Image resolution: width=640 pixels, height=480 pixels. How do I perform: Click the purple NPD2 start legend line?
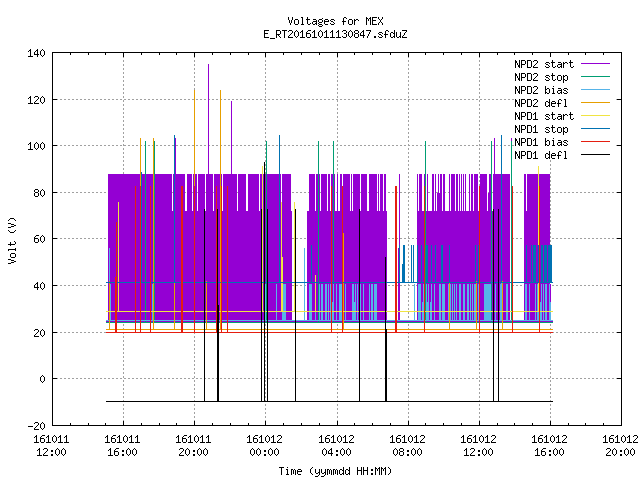pyautogui.click(x=595, y=64)
